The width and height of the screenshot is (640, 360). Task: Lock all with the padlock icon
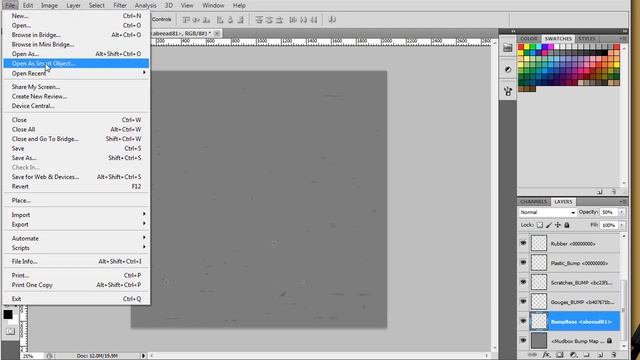click(567, 225)
